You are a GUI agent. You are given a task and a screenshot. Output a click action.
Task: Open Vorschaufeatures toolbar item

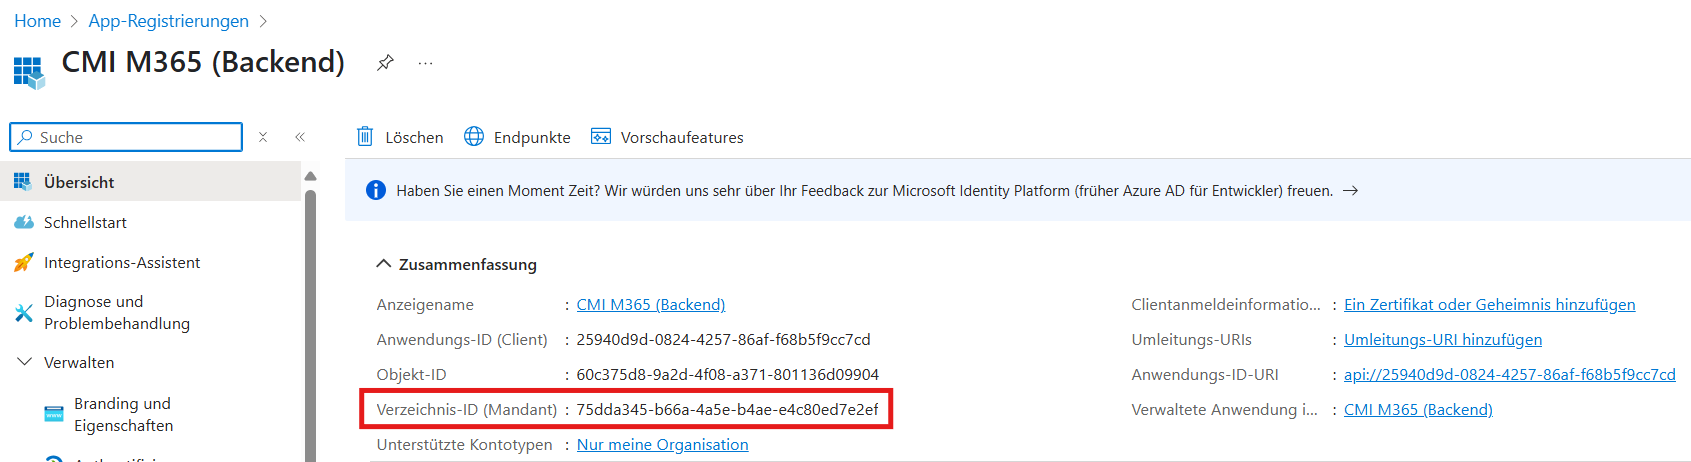668,137
